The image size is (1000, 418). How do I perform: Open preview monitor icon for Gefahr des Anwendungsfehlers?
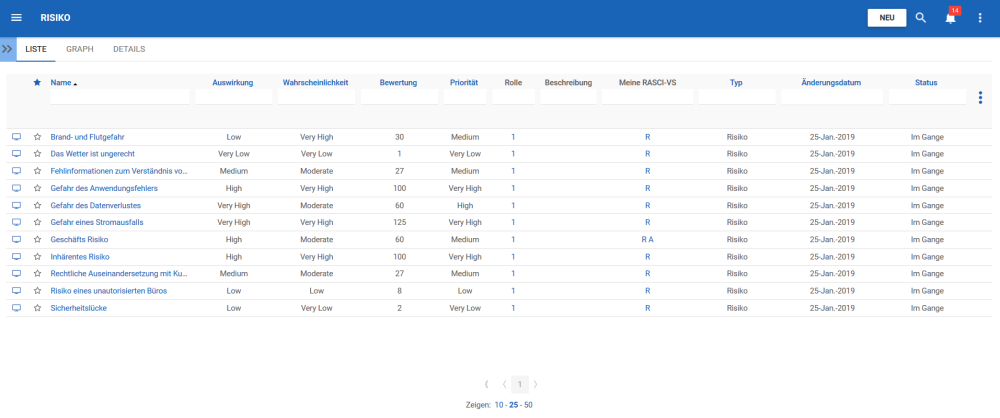(17, 188)
